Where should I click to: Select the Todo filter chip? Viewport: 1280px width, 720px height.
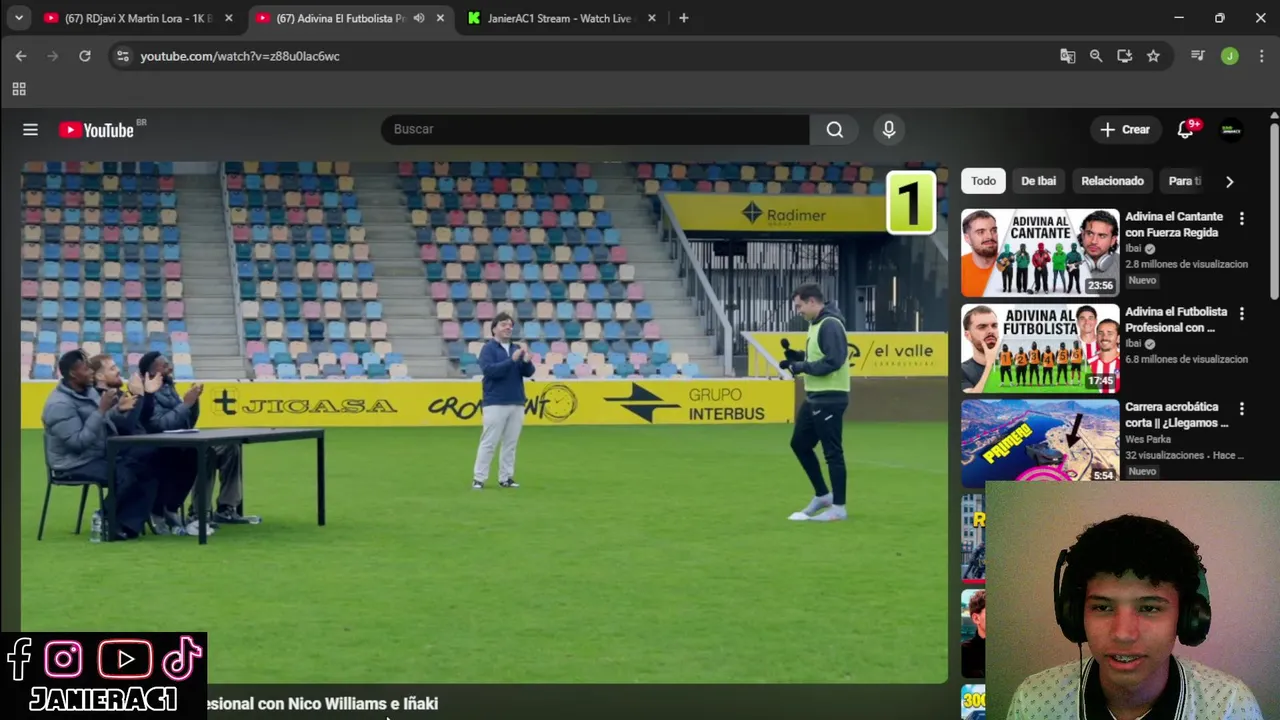(x=983, y=181)
